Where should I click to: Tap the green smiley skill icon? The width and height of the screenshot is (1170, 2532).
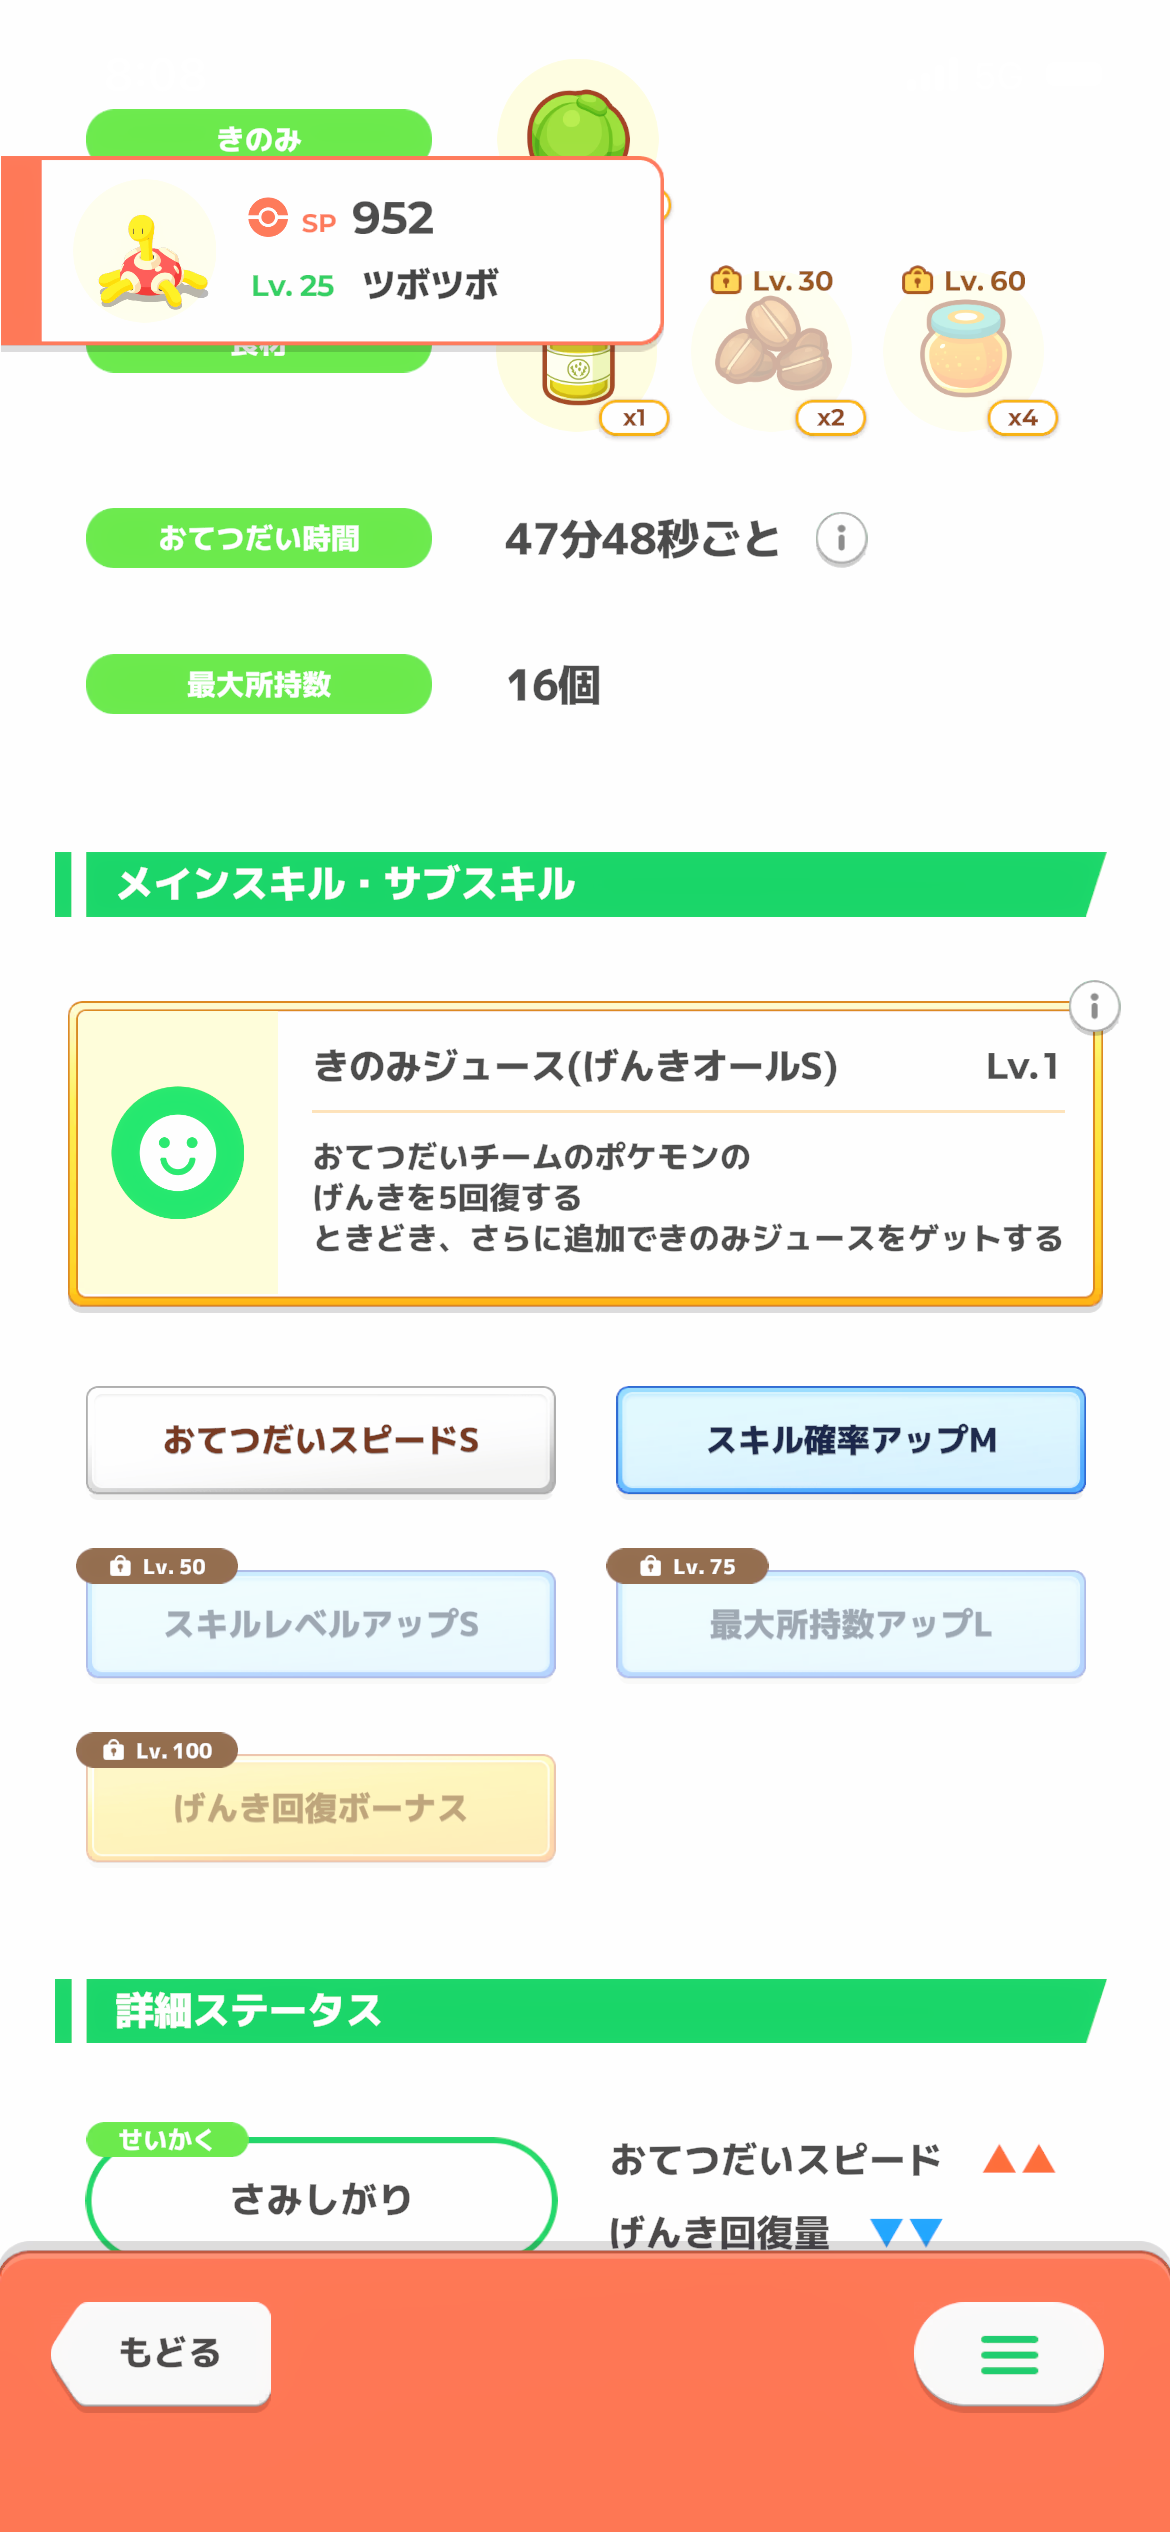pos(178,1152)
